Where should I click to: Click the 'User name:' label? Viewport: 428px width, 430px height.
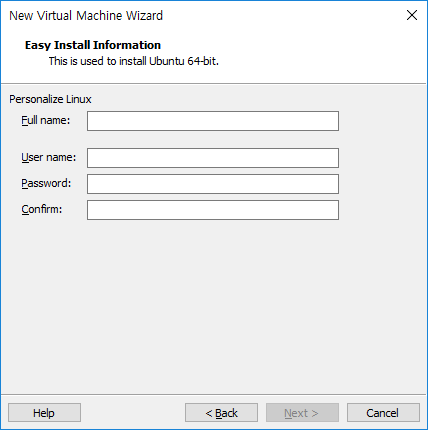(x=49, y=157)
